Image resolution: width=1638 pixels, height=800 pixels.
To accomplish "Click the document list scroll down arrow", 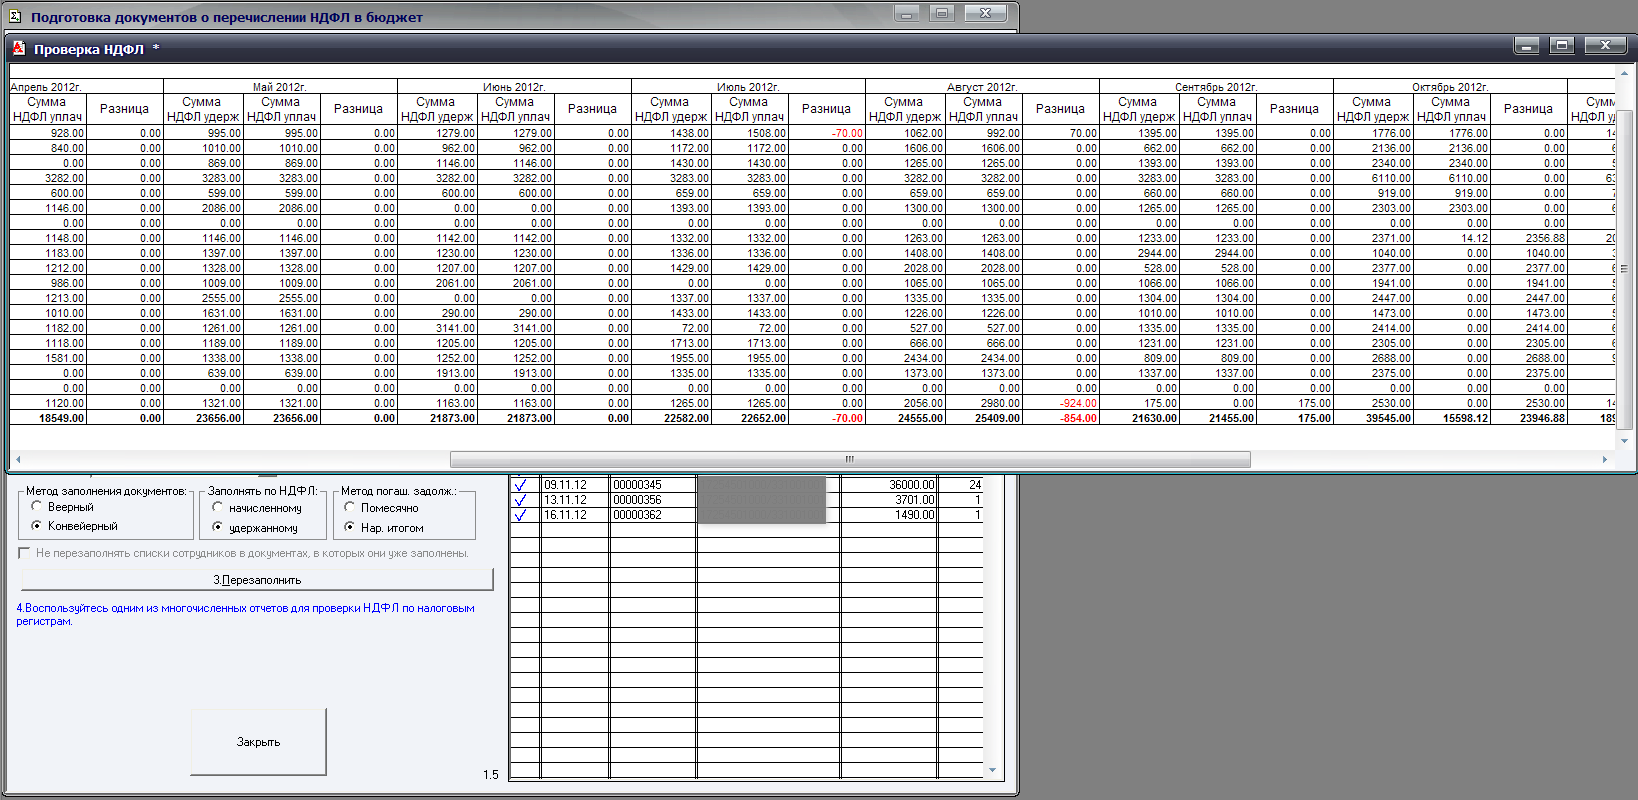I will 992,770.
